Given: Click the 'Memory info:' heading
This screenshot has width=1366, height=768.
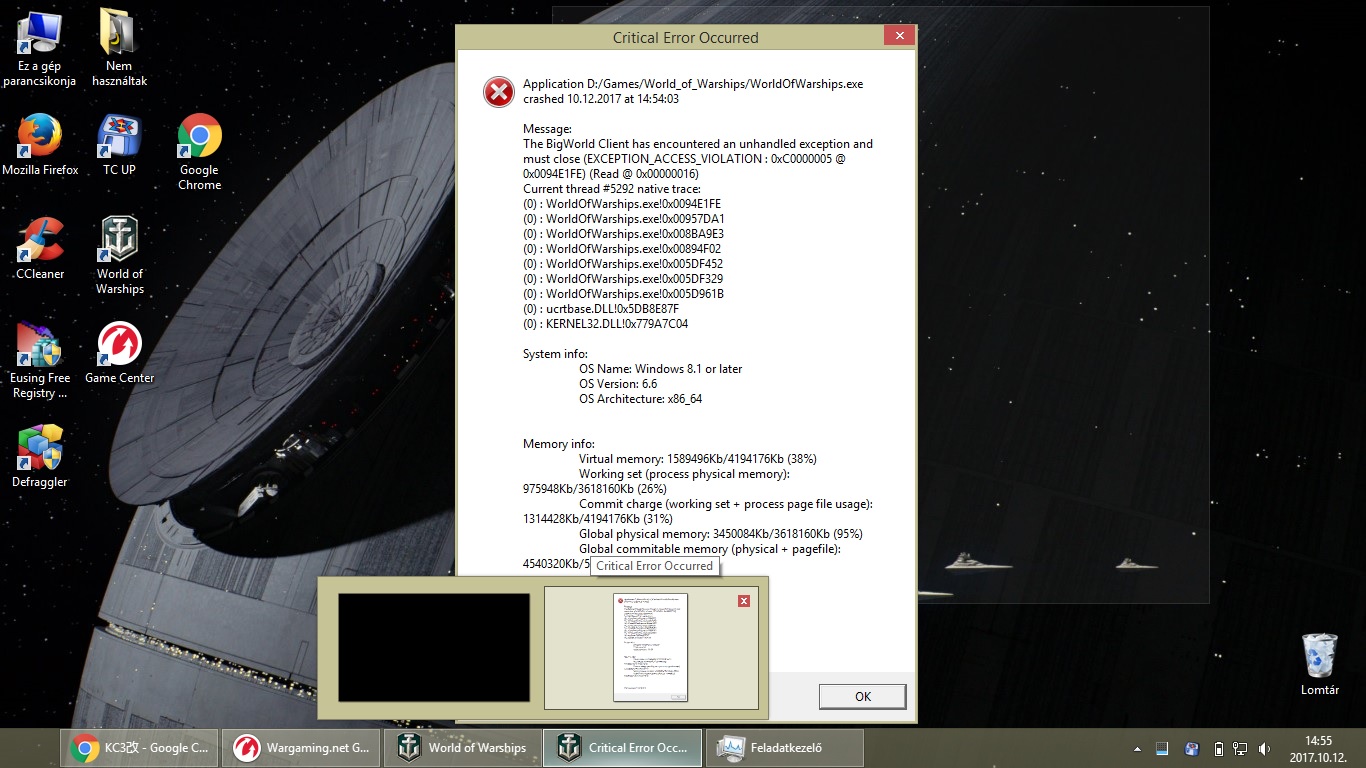Looking at the screenshot, I should (x=559, y=444).
